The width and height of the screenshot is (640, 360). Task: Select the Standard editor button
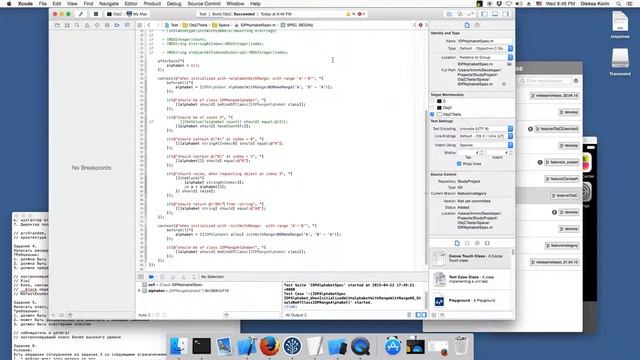[x=449, y=14]
